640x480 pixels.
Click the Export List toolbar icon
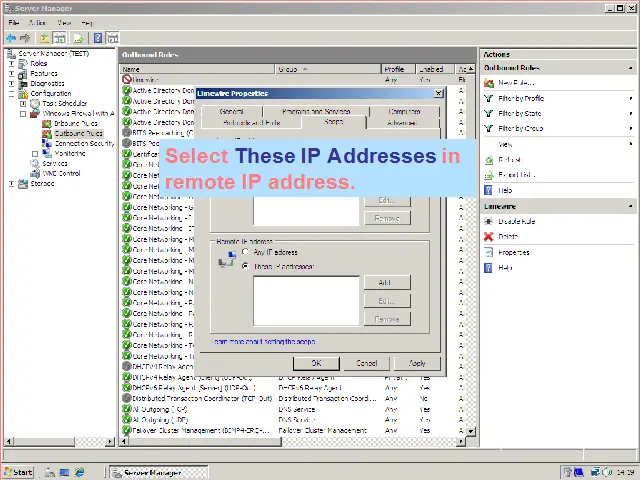78,38
